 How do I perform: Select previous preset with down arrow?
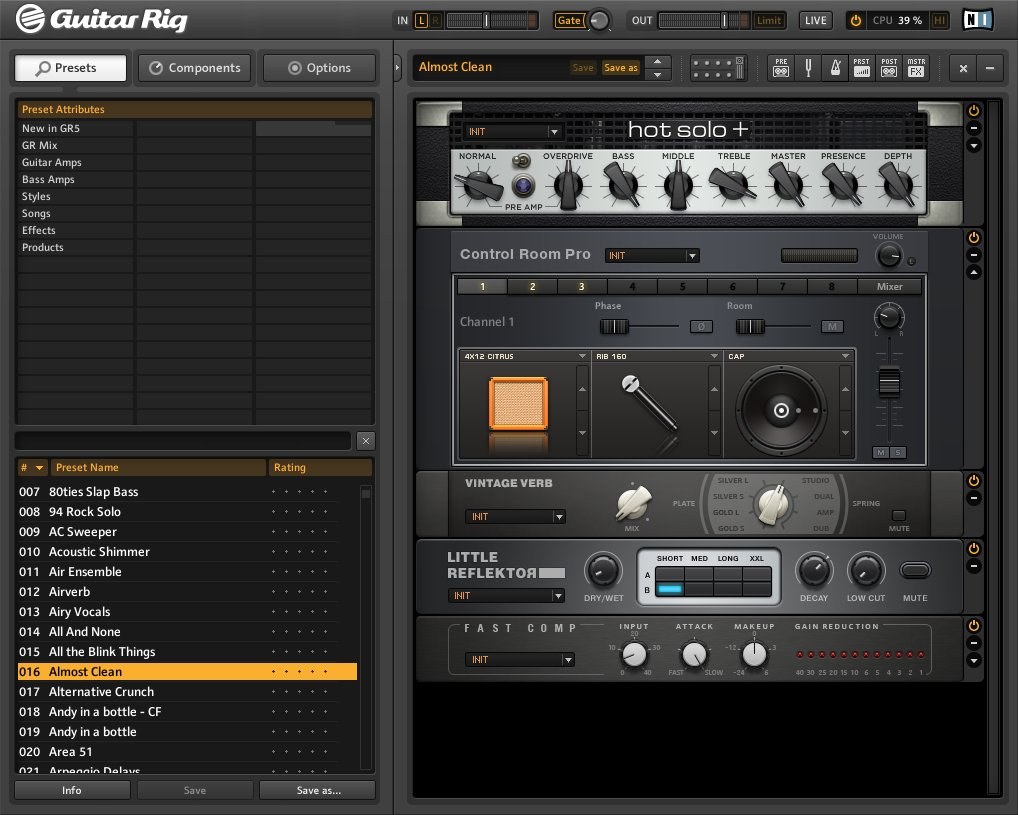pos(658,74)
